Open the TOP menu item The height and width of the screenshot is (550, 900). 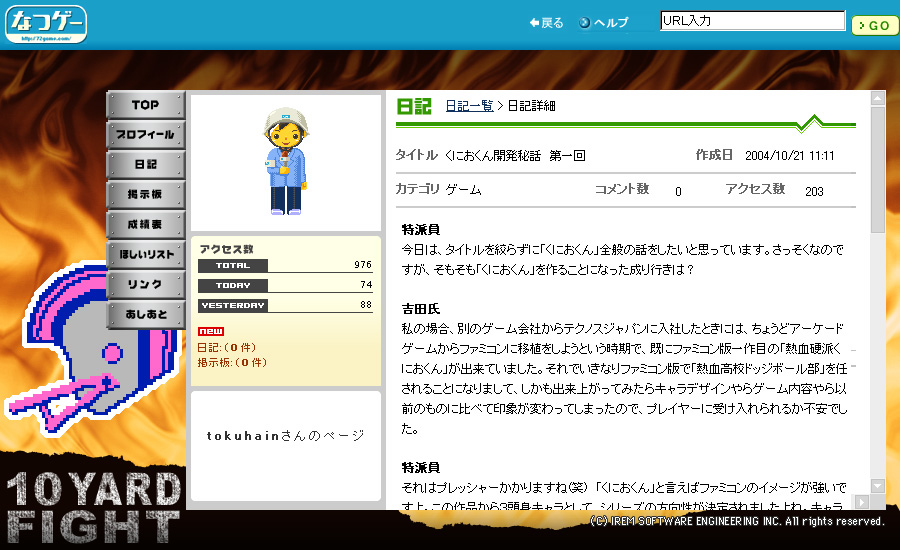coord(146,105)
